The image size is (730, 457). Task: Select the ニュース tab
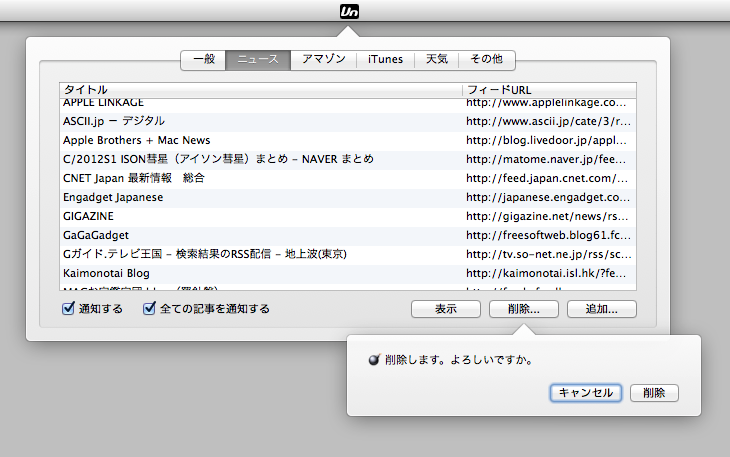pos(258,59)
